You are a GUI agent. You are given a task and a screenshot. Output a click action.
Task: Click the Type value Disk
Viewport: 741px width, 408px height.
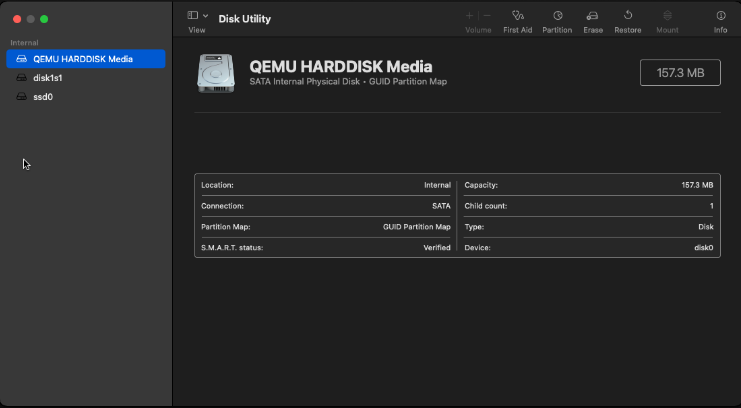coord(706,227)
